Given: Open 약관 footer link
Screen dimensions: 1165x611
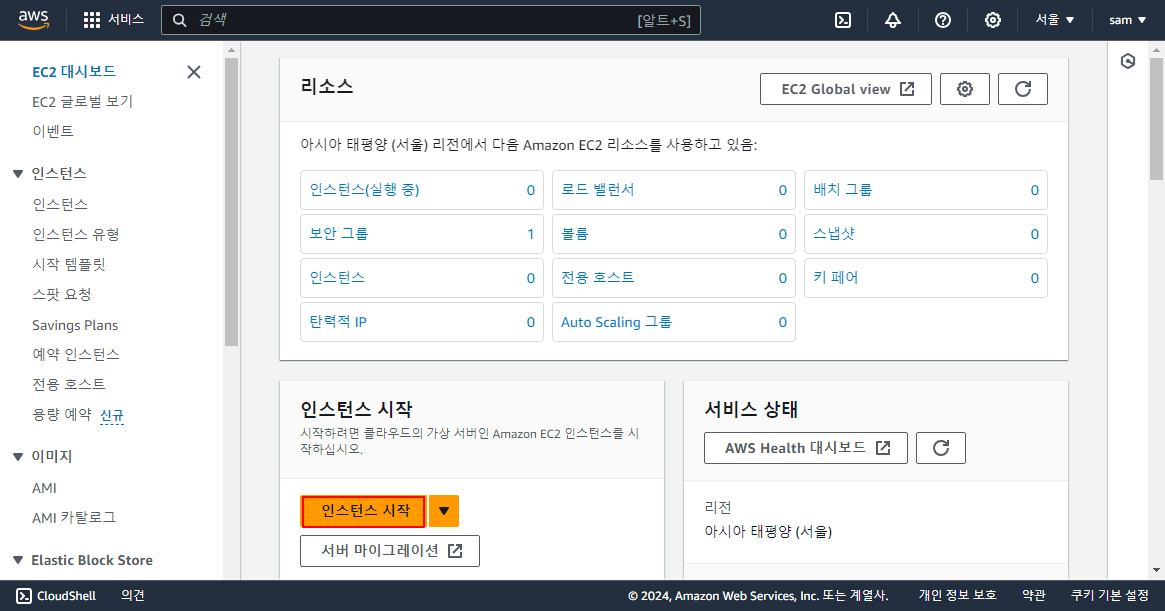Looking at the screenshot, I should [x=1033, y=595].
